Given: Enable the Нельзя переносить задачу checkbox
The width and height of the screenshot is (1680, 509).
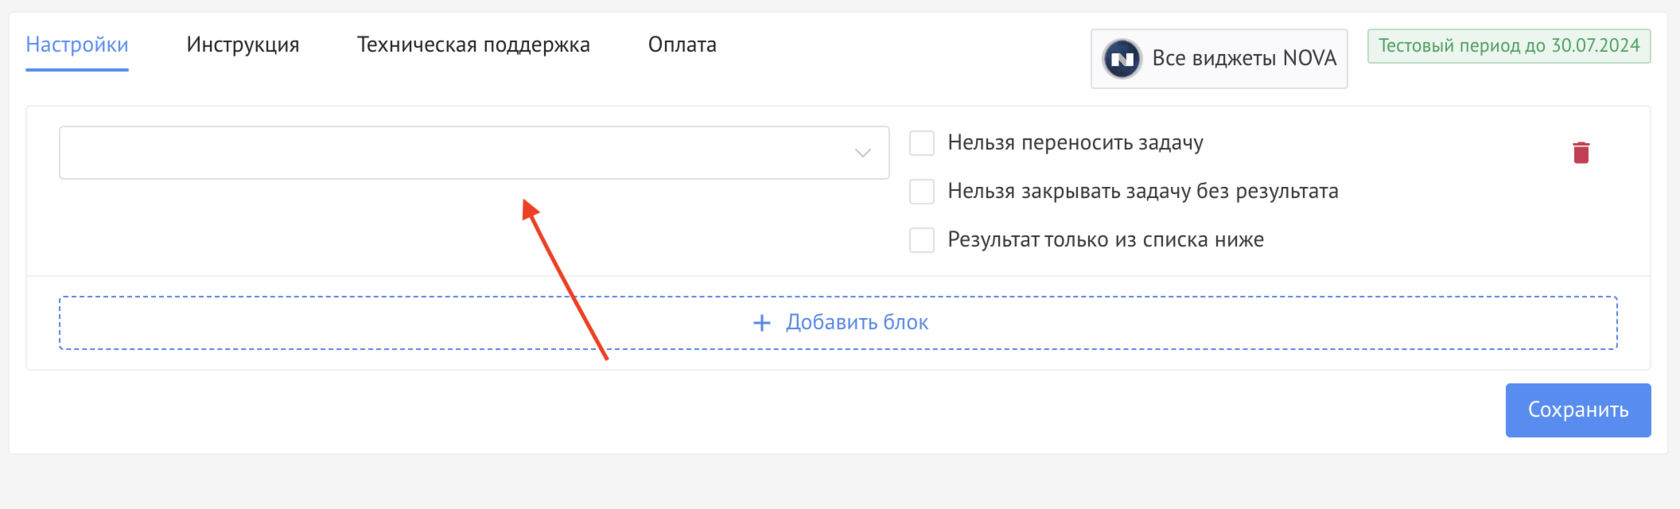Looking at the screenshot, I should [x=922, y=143].
